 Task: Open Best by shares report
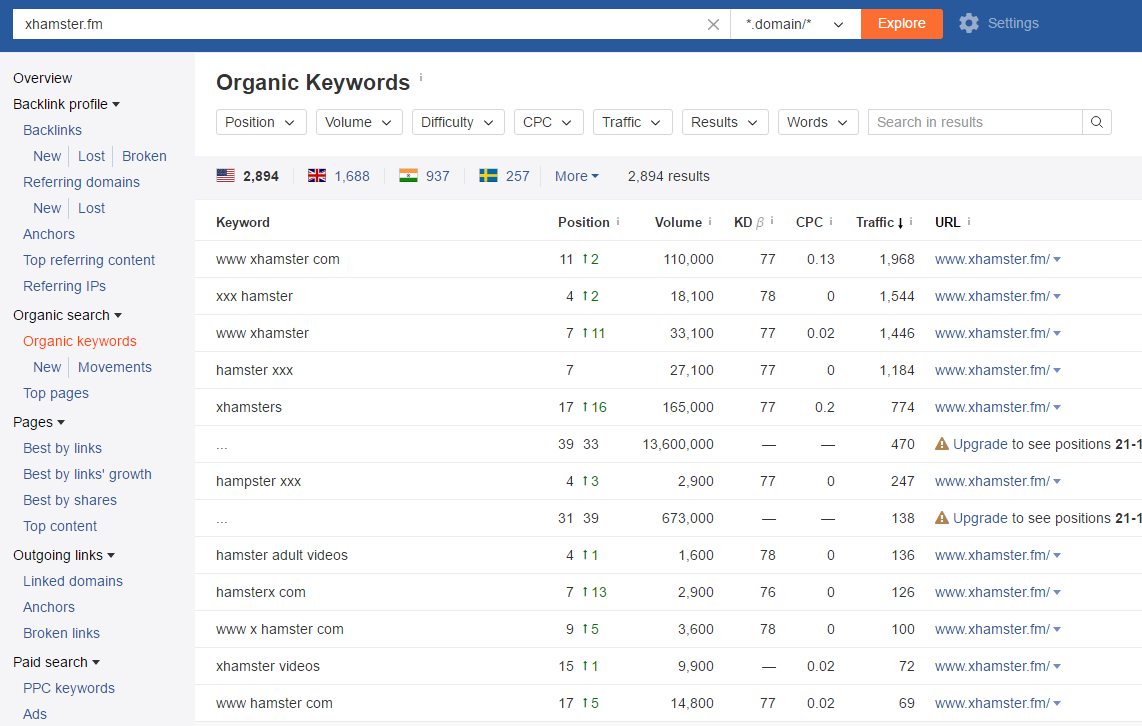click(70, 500)
